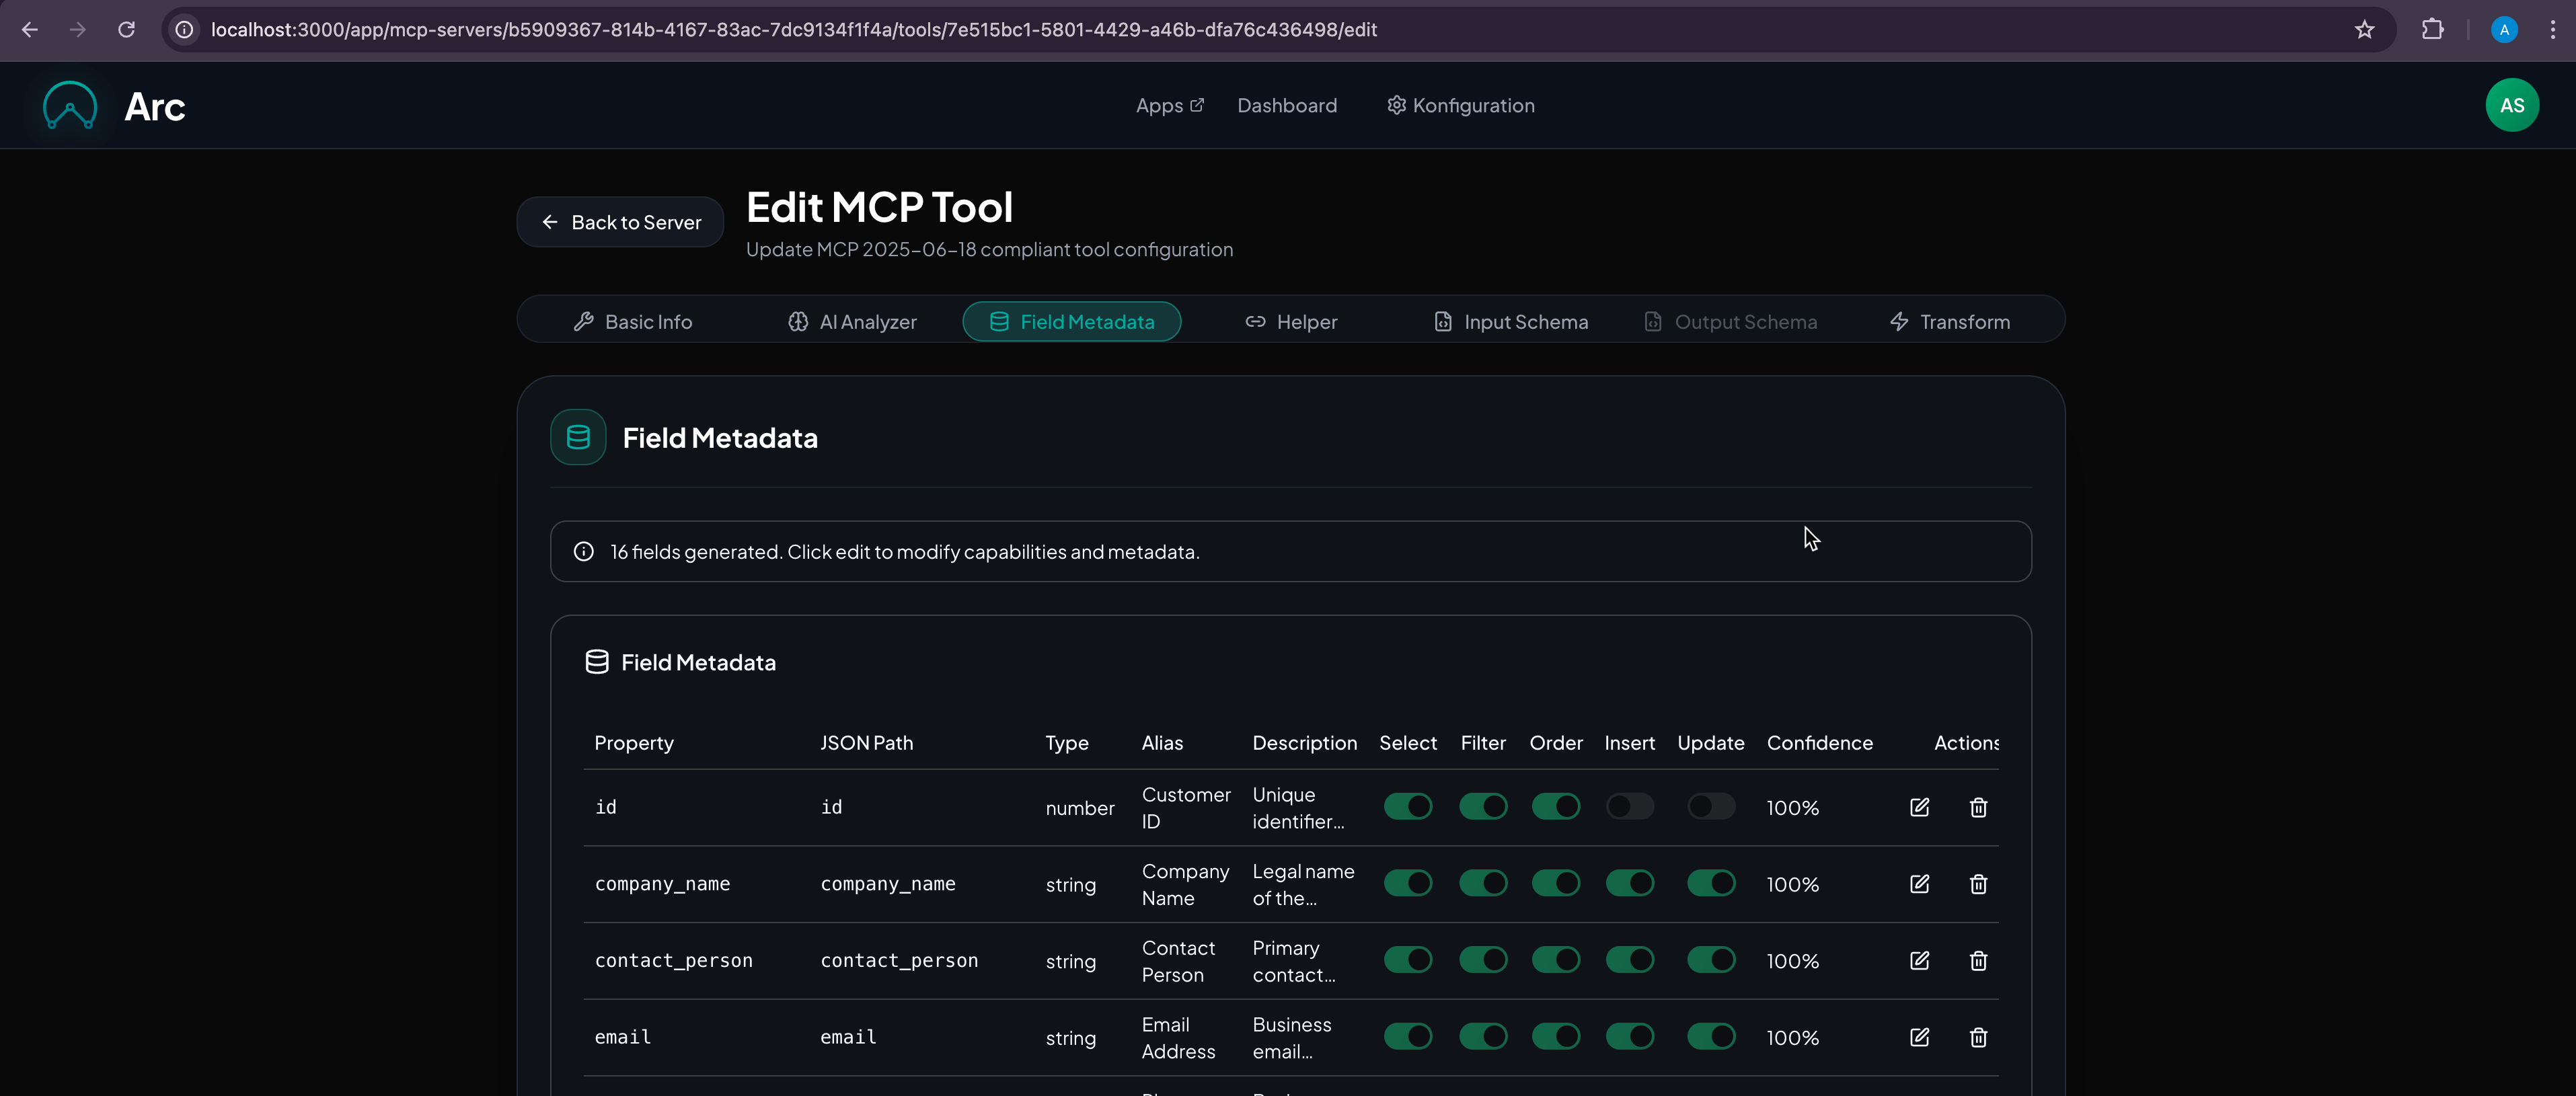This screenshot has height=1096, width=2576.
Task: Edit the id field using its pencil icon
Action: (x=1920, y=807)
